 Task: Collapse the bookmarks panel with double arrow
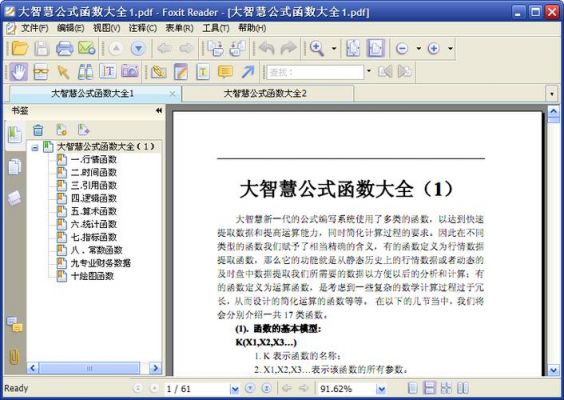(159, 110)
